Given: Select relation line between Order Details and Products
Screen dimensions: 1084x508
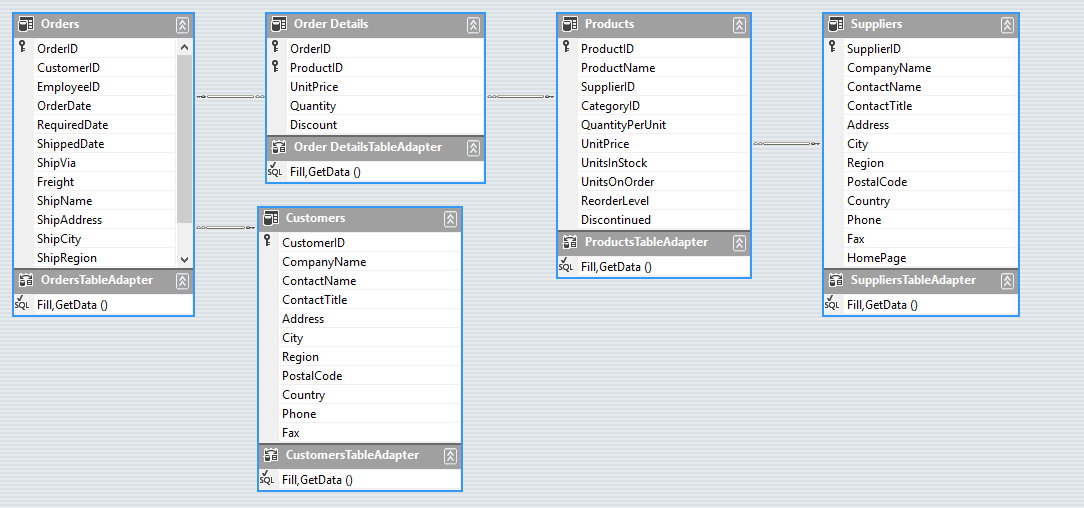Looking at the screenshot, I should tap(521, 97).
